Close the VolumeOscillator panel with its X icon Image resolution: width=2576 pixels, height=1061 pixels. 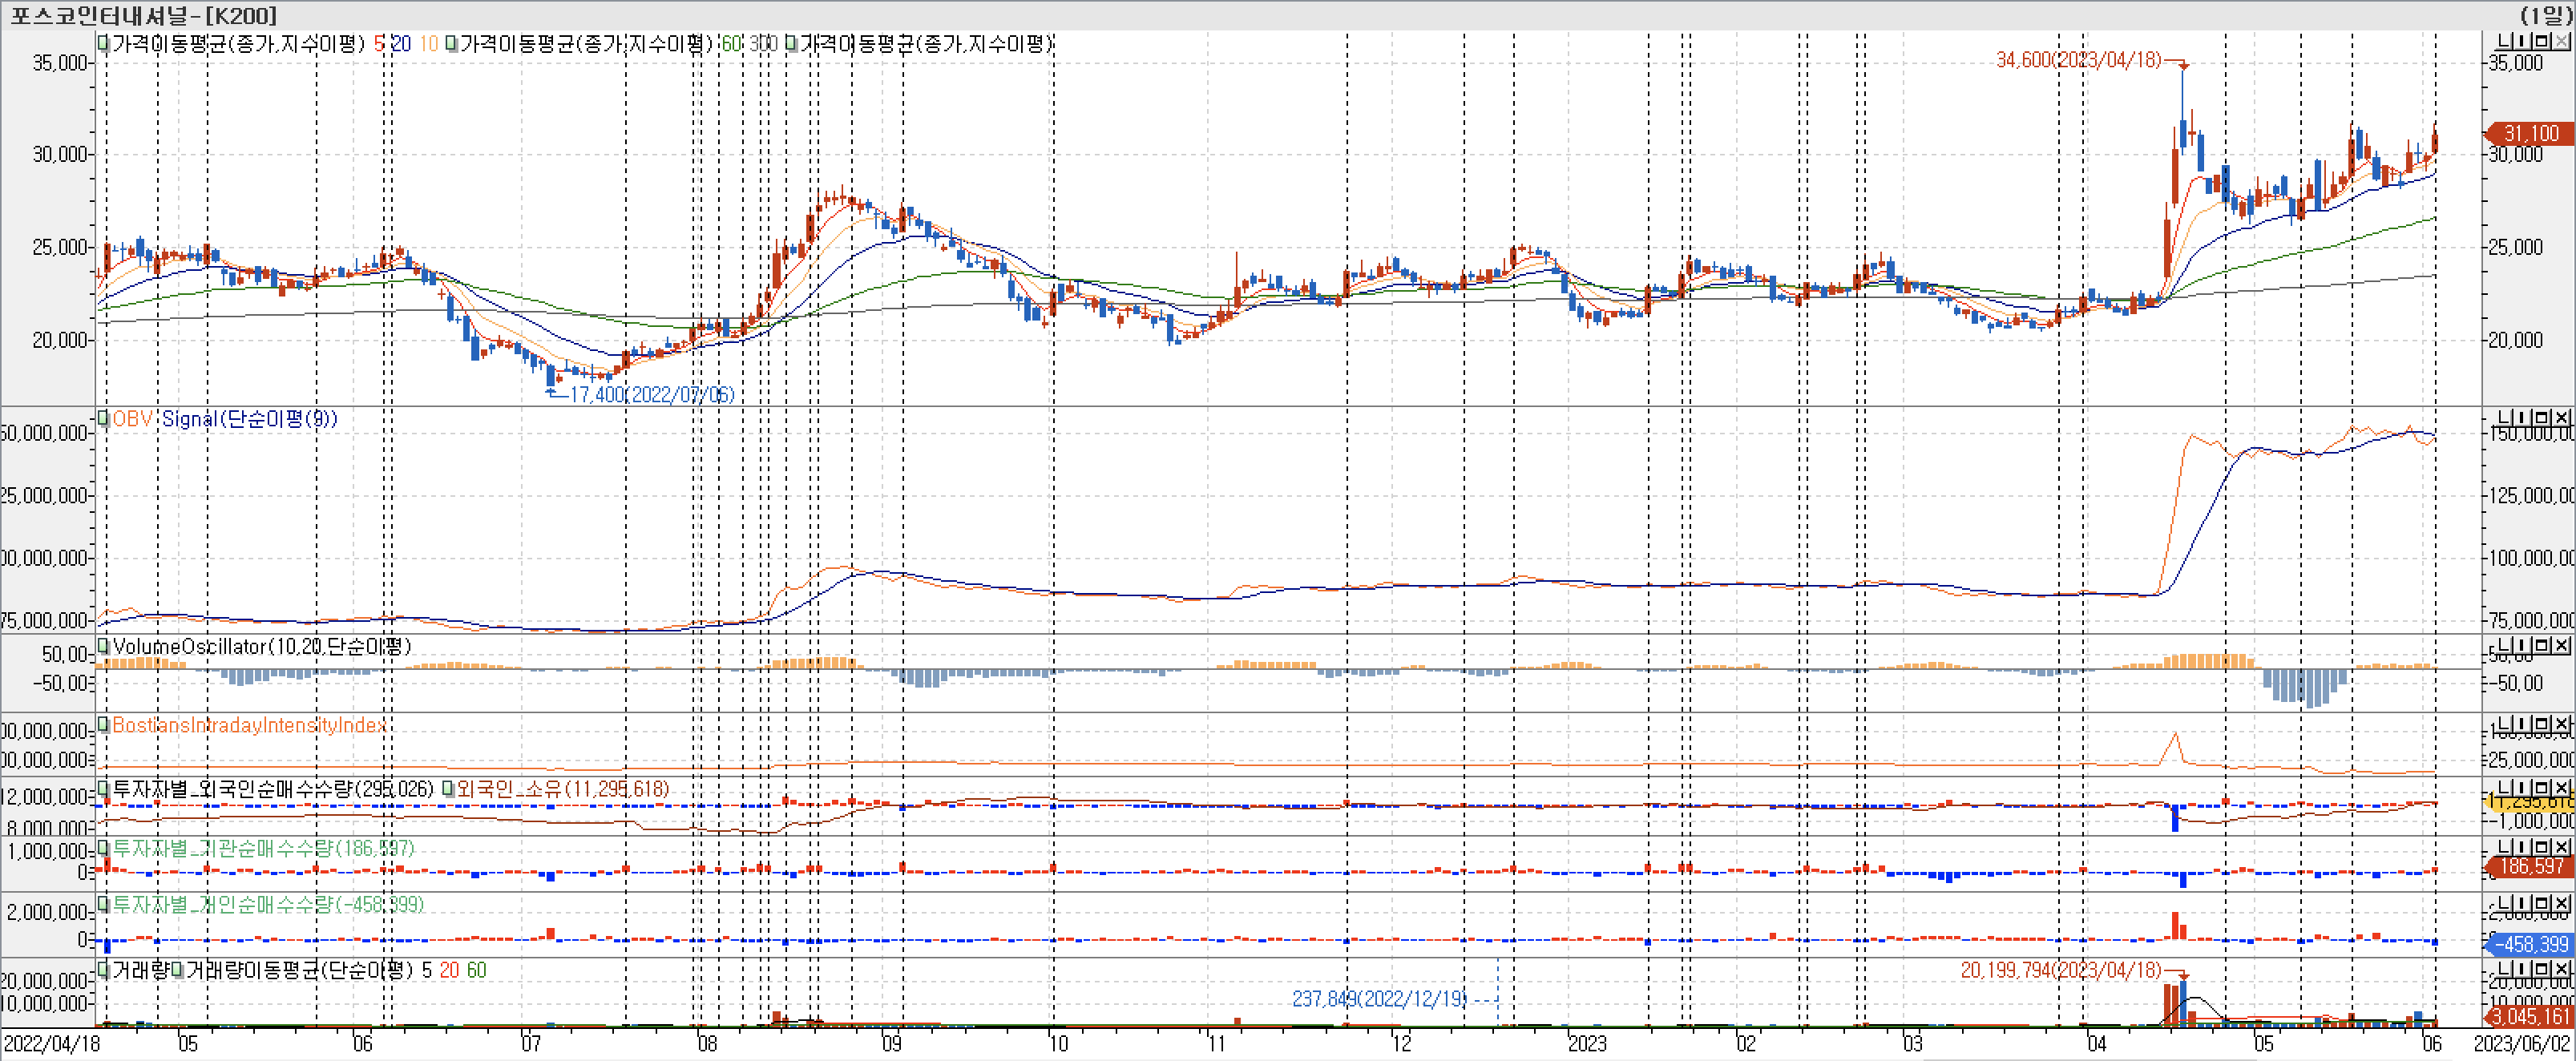click(x=2561, y=645)
